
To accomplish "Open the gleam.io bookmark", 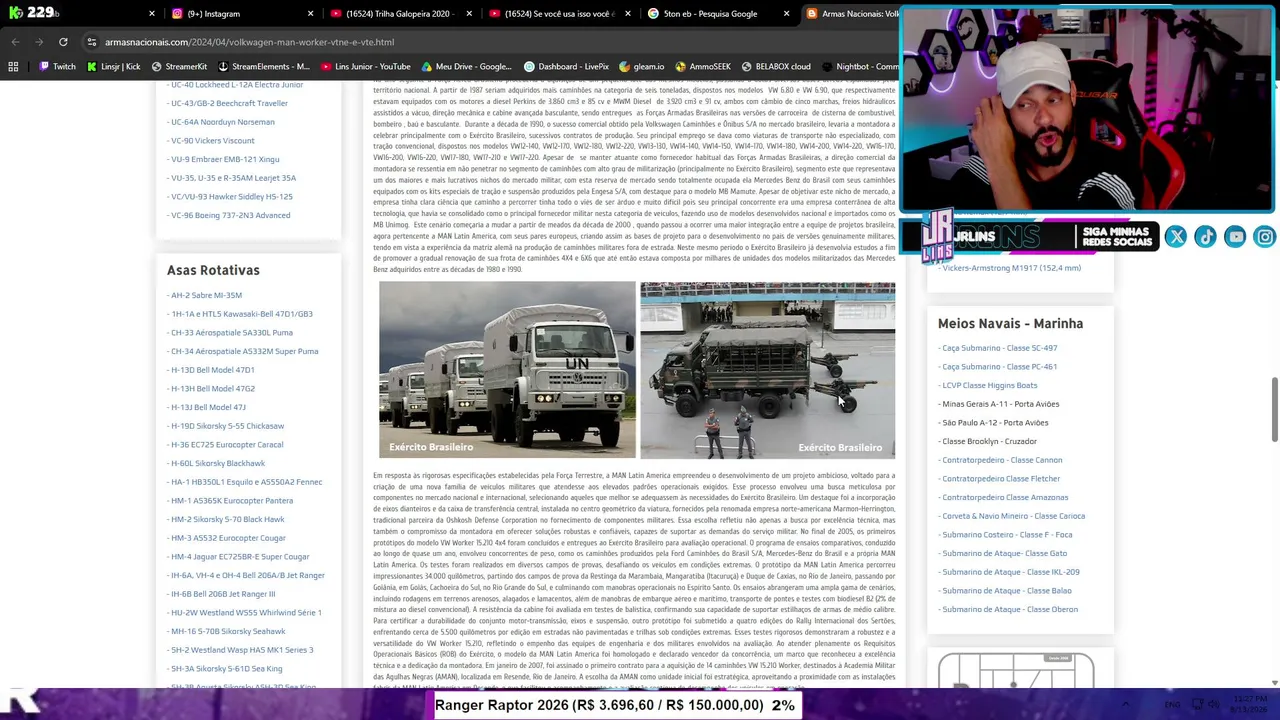I will [641, 67].
